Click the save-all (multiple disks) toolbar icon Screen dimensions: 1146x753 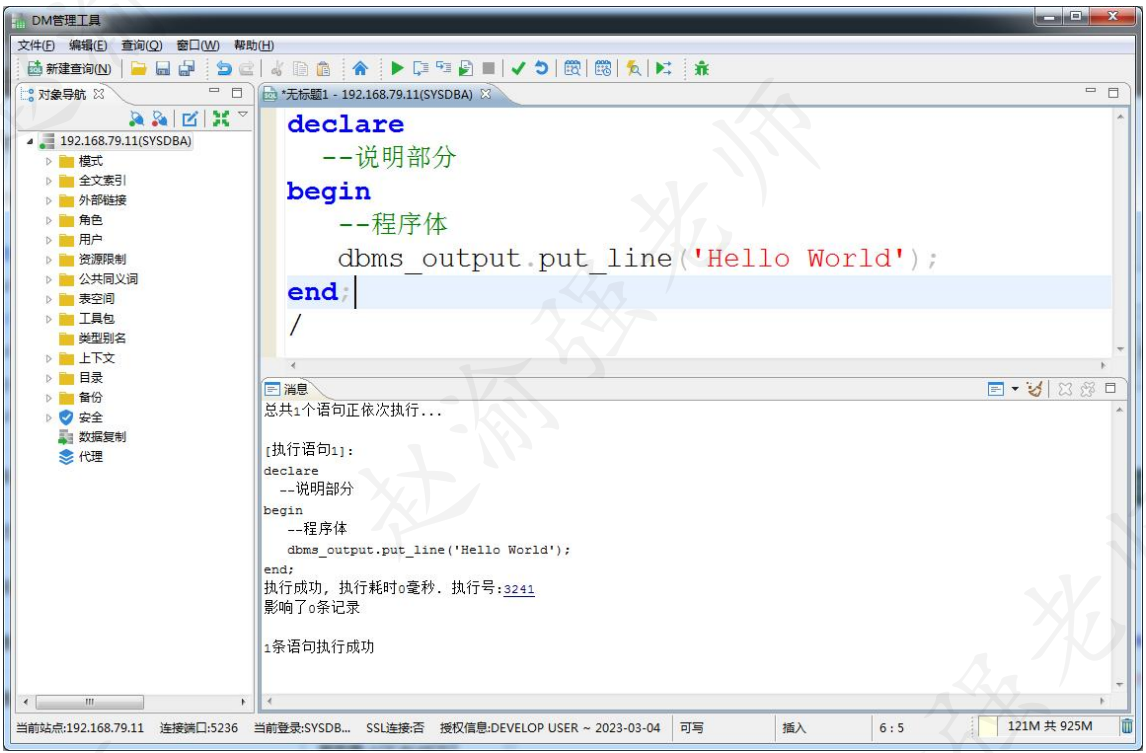click(187, 69)
